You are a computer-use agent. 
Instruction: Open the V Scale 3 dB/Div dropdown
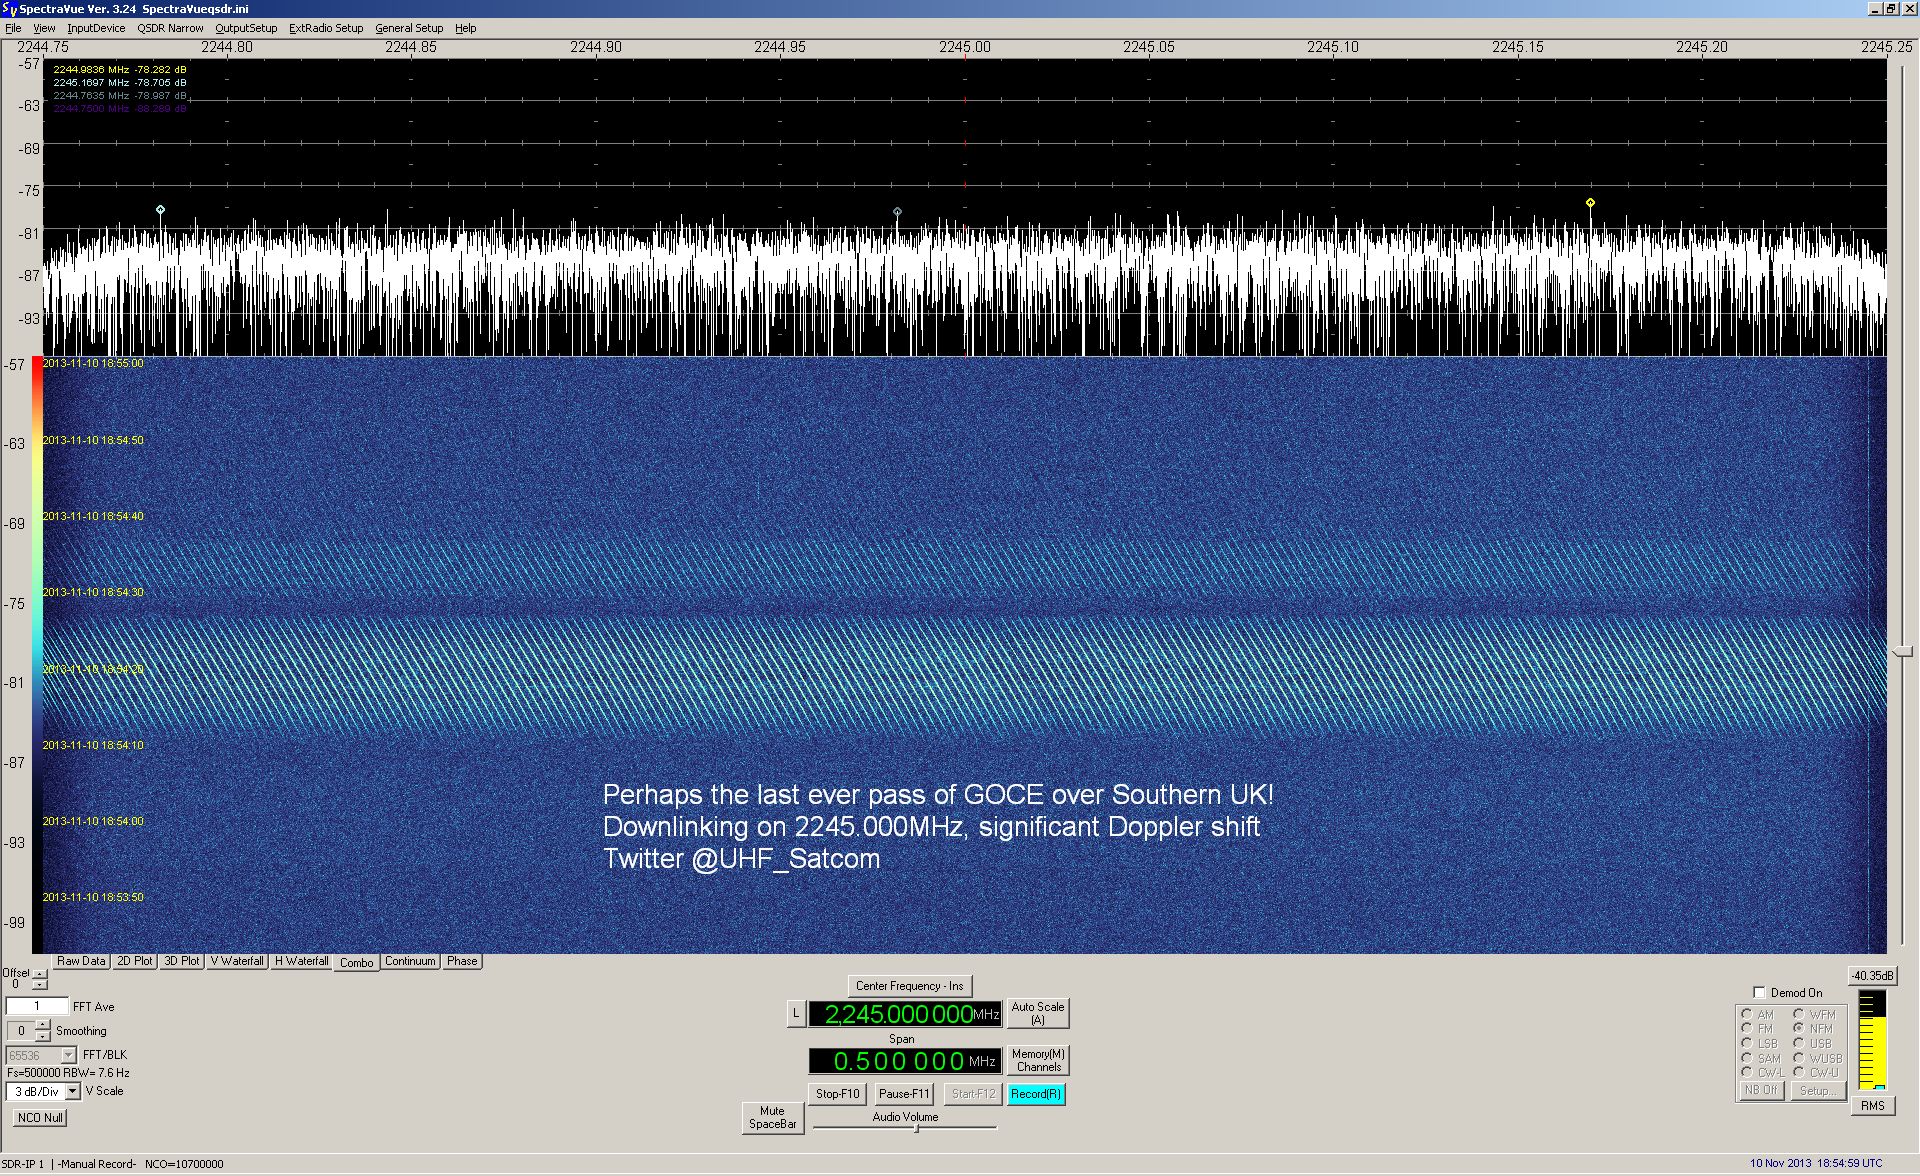click(x=72, y=1091)
